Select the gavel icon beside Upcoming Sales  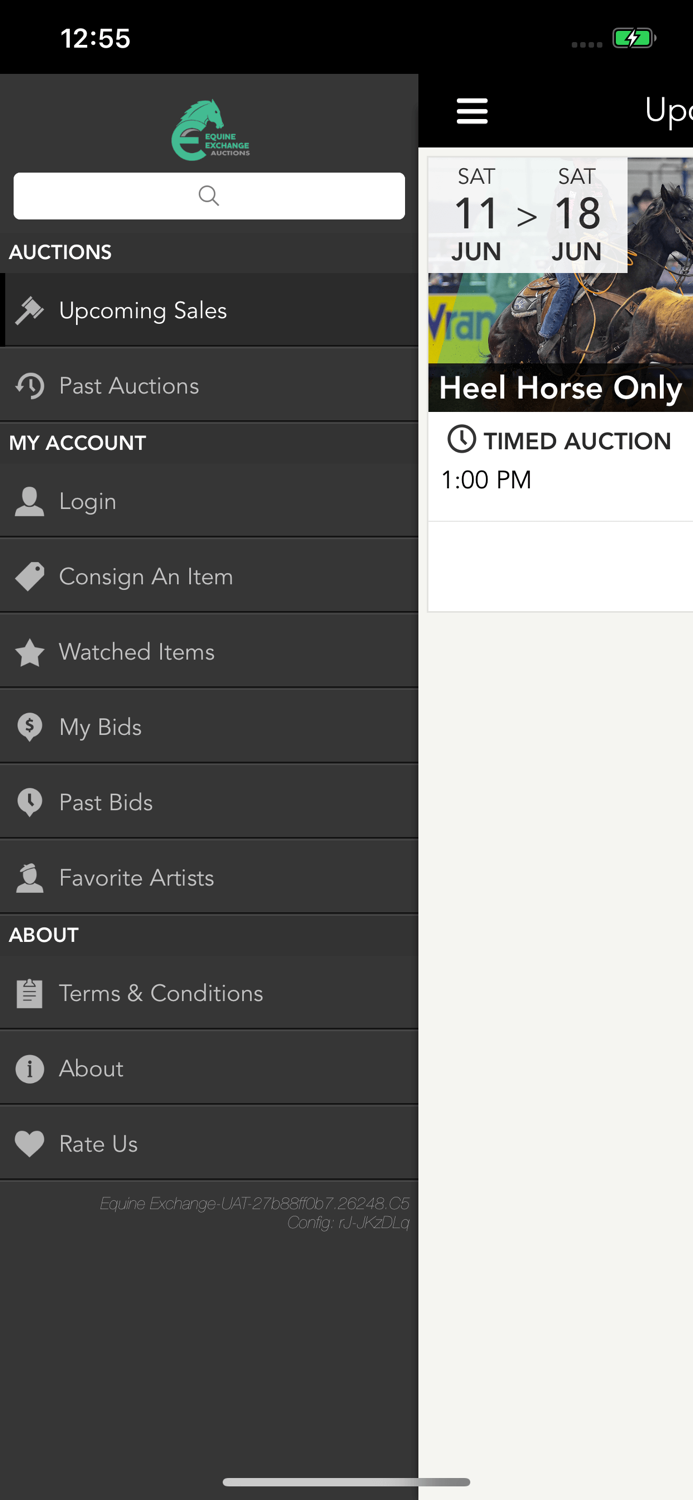point(29,310)
